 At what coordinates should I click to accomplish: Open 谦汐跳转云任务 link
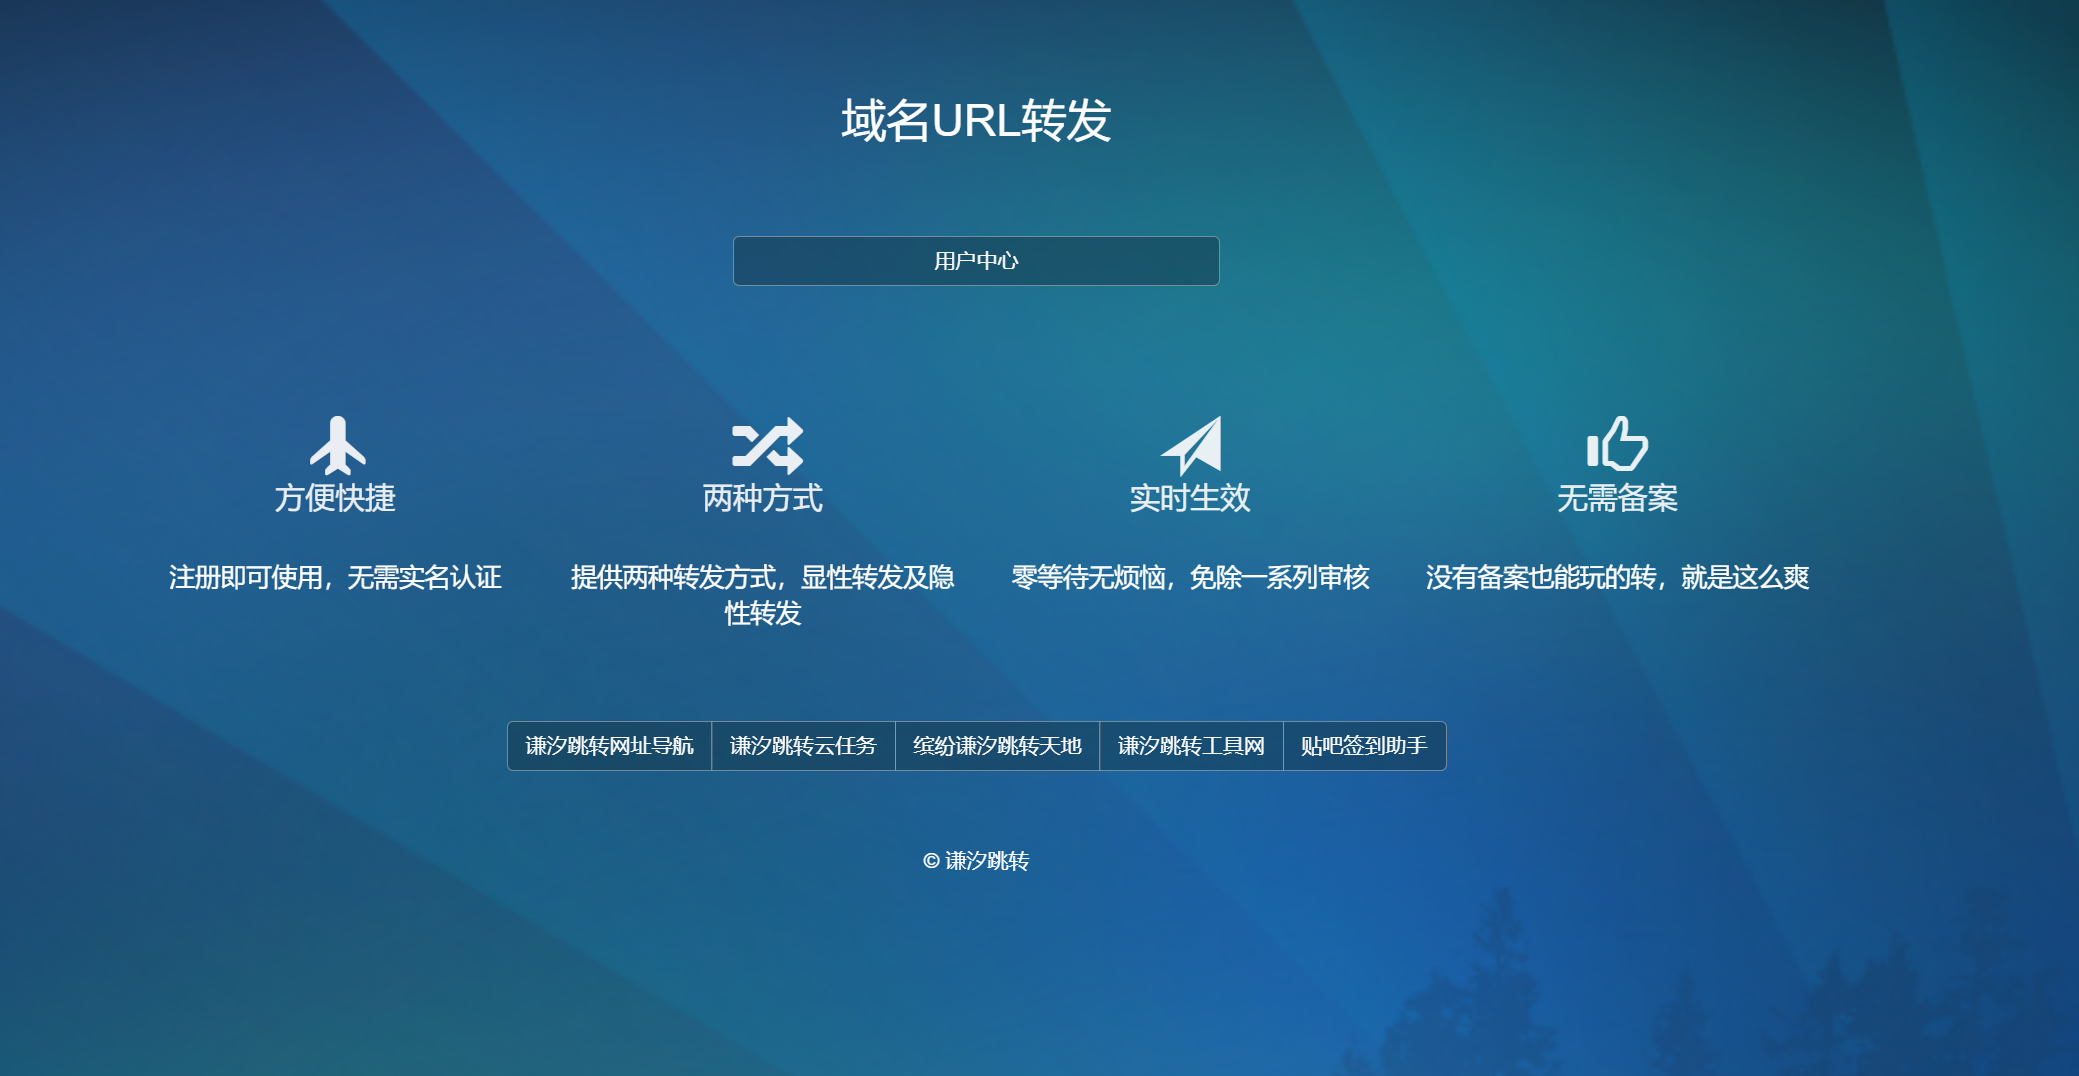point(802,746)
